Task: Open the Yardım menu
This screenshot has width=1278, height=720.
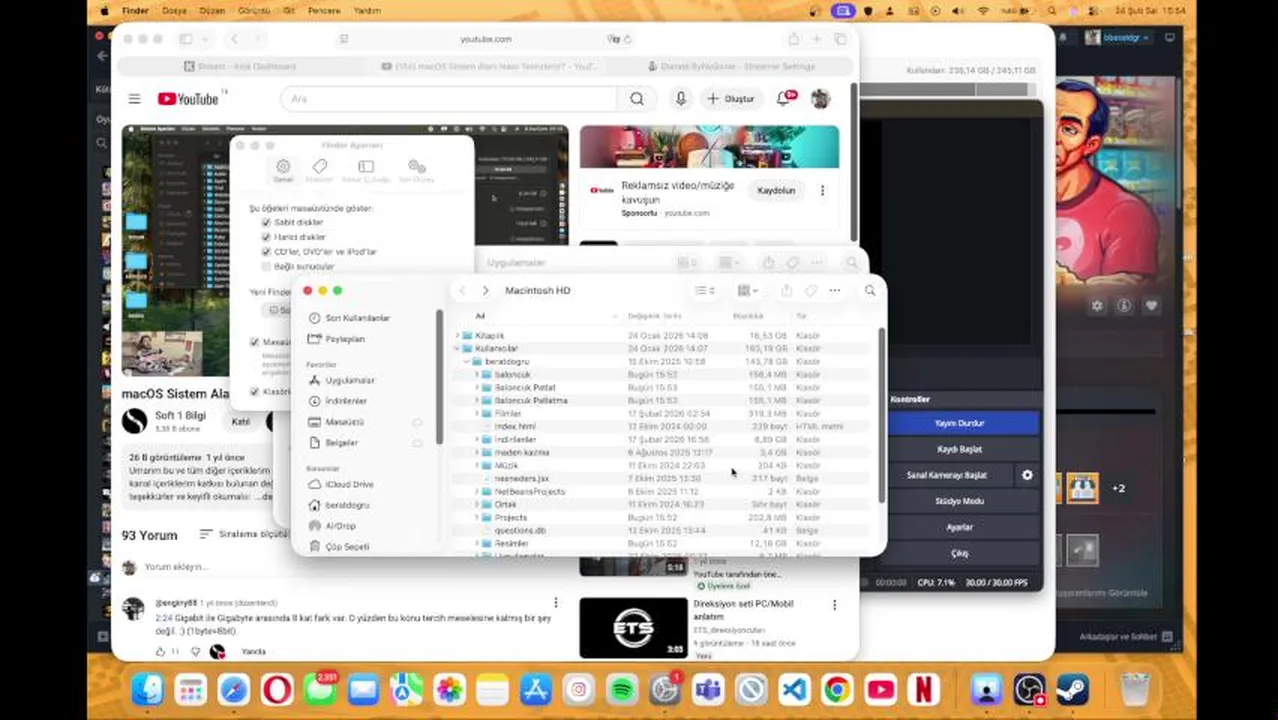Action: click(x=367, y=10)
